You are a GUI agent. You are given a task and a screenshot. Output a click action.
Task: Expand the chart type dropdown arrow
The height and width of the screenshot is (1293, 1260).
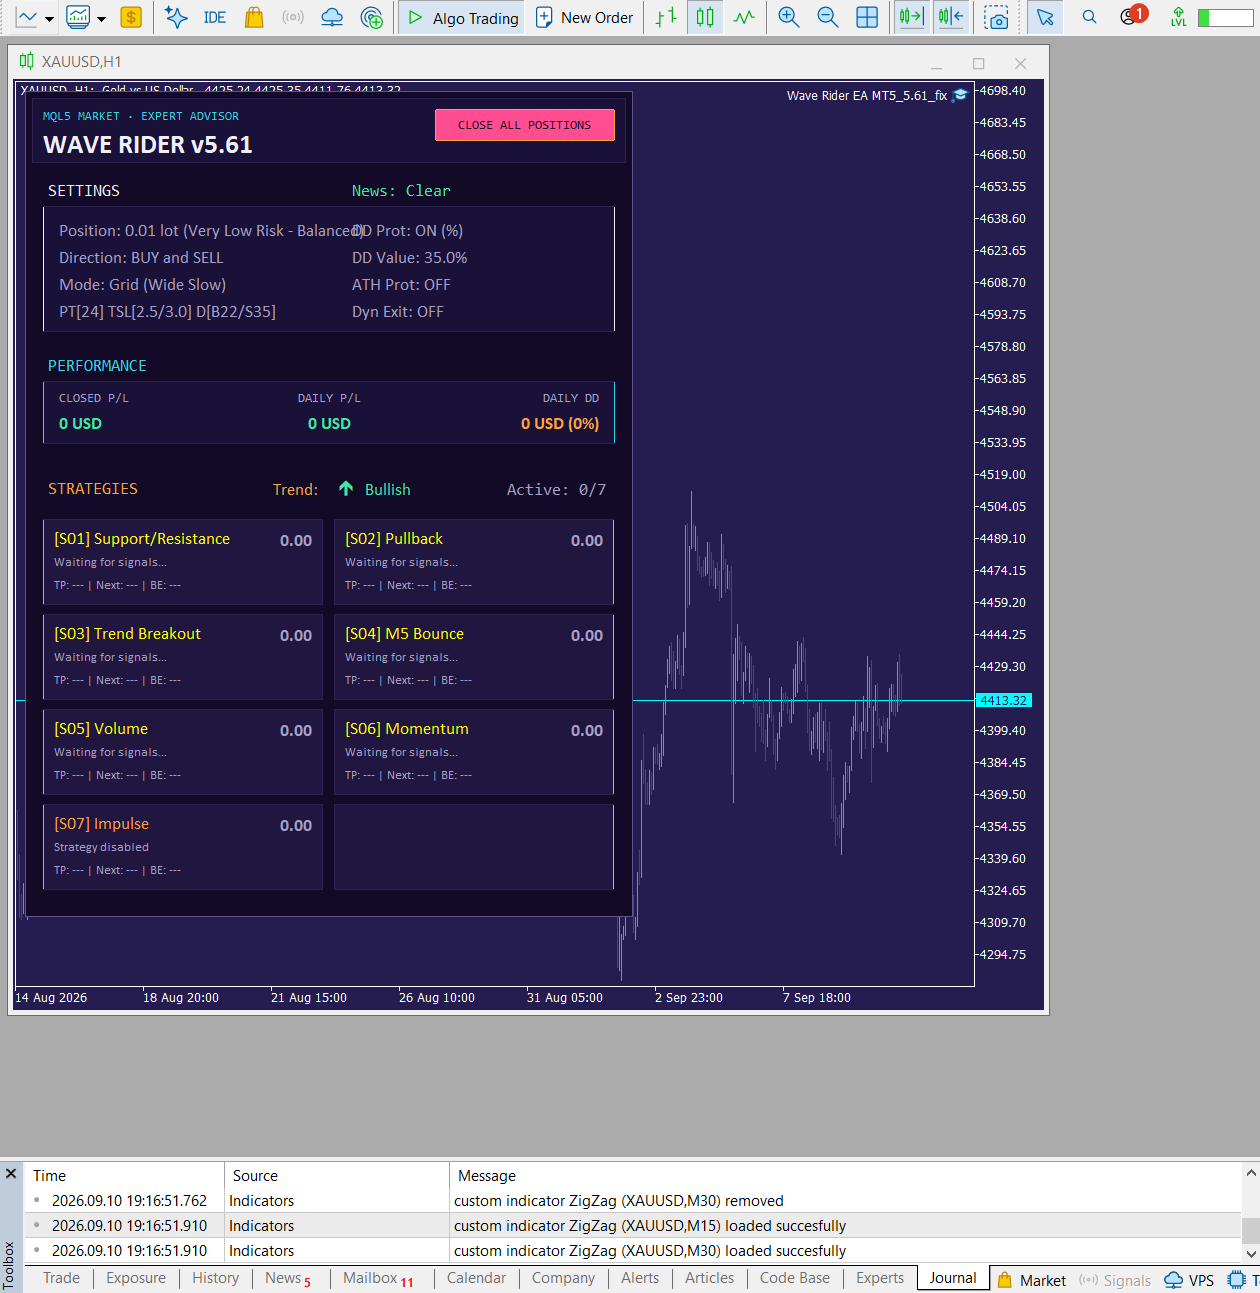click(49, 18)
